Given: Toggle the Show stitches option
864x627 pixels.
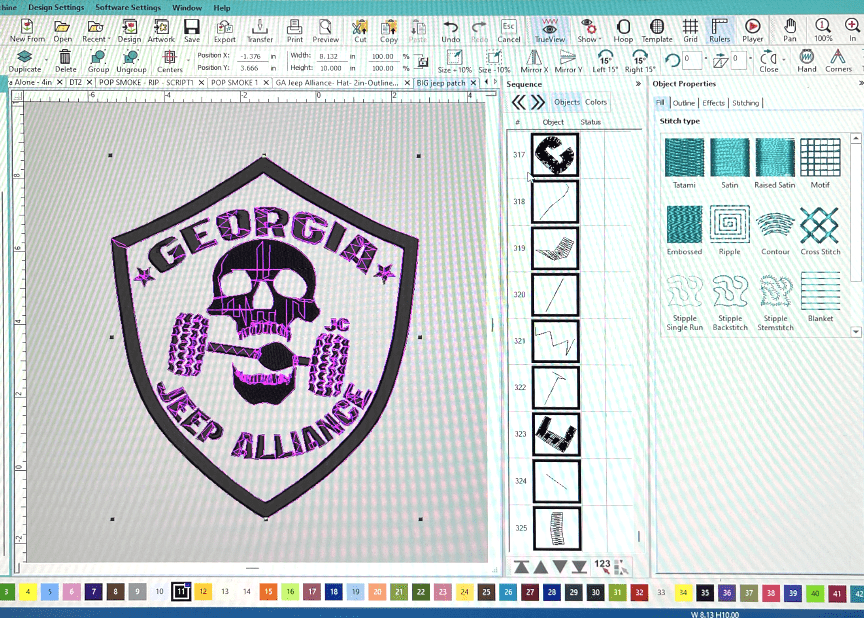Looking at the screenshot, I should 587,30.
